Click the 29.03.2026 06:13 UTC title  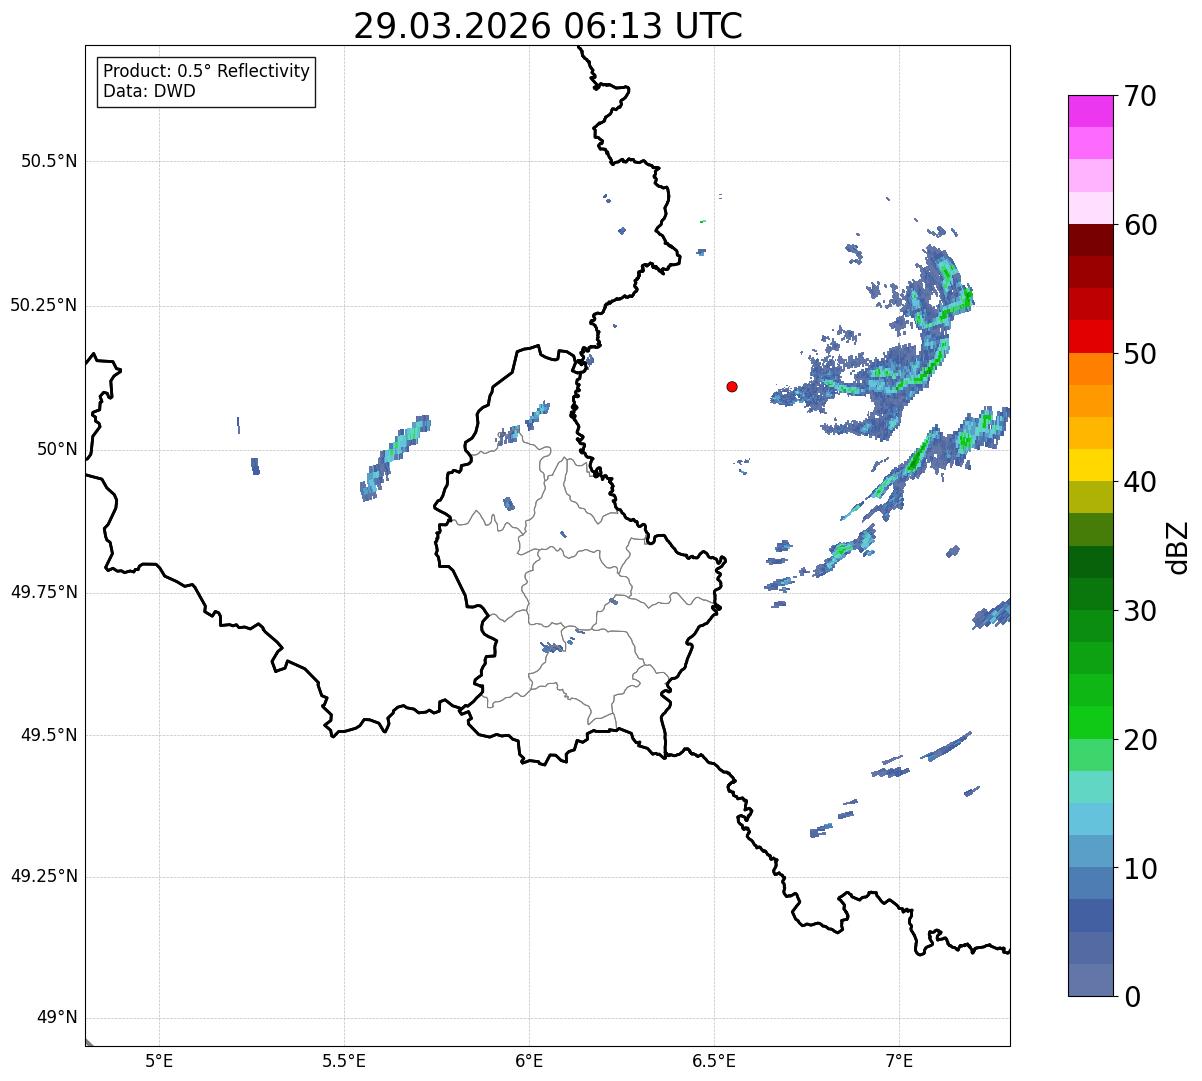coord(548,26)
